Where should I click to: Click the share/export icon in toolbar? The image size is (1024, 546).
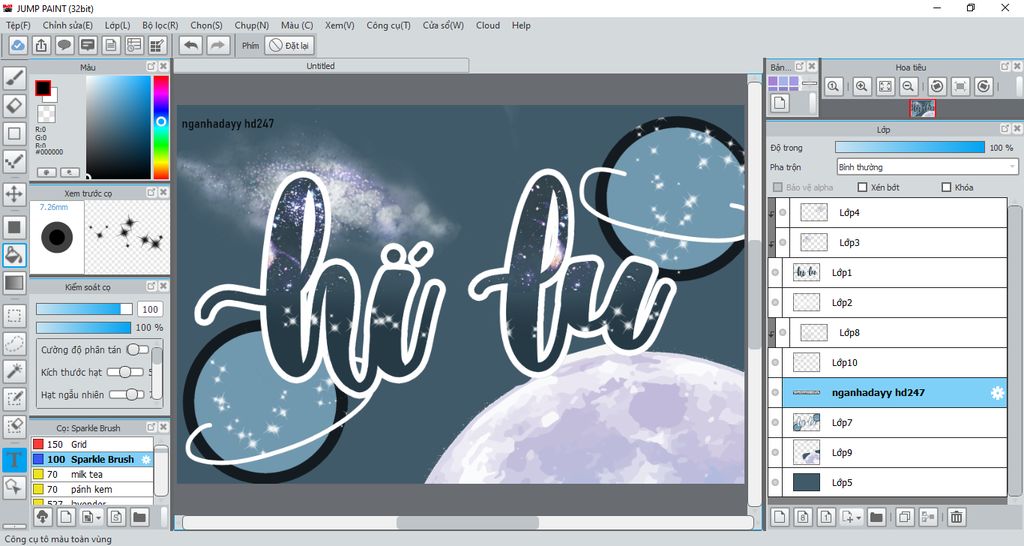click(x=41, y=45)
